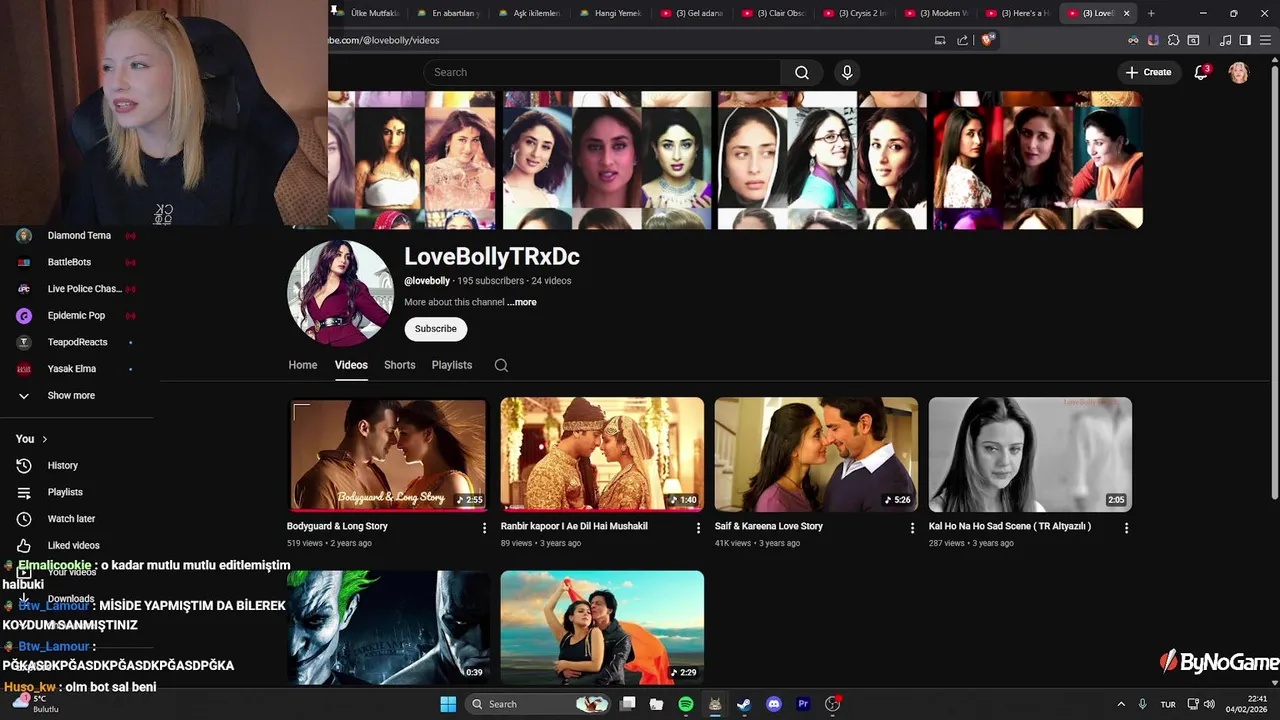This screenshot has width=1280, height=720.
Task: Play the Joker and Batman video thumbnail
Action: point(388,627)
